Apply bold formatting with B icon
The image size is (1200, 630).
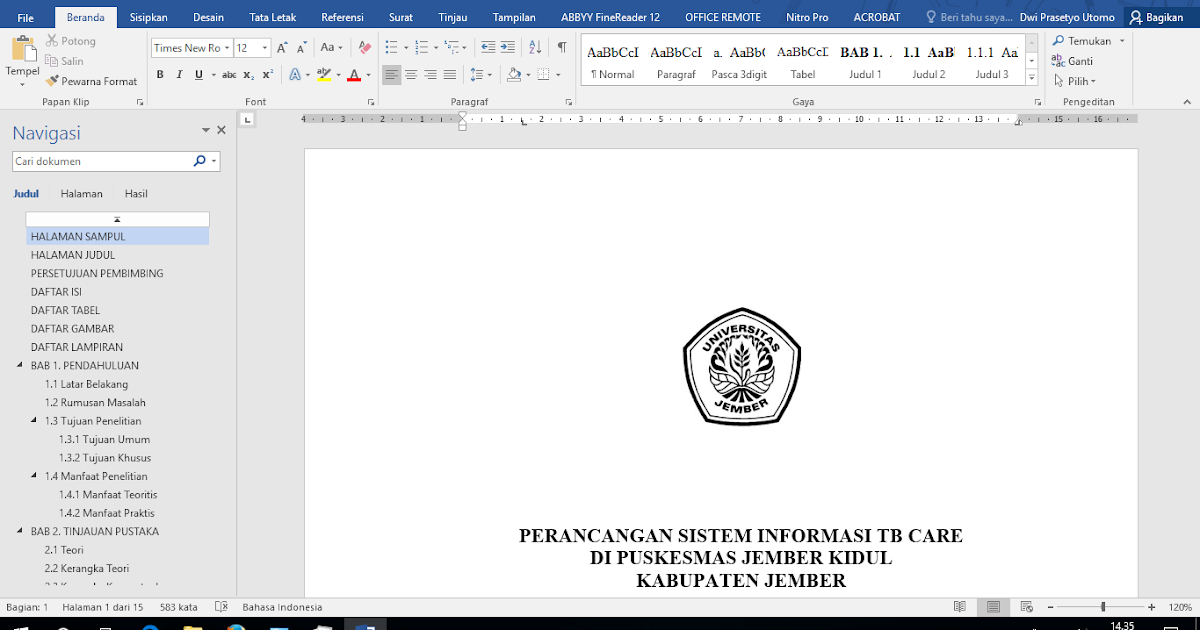pos(160,75)
